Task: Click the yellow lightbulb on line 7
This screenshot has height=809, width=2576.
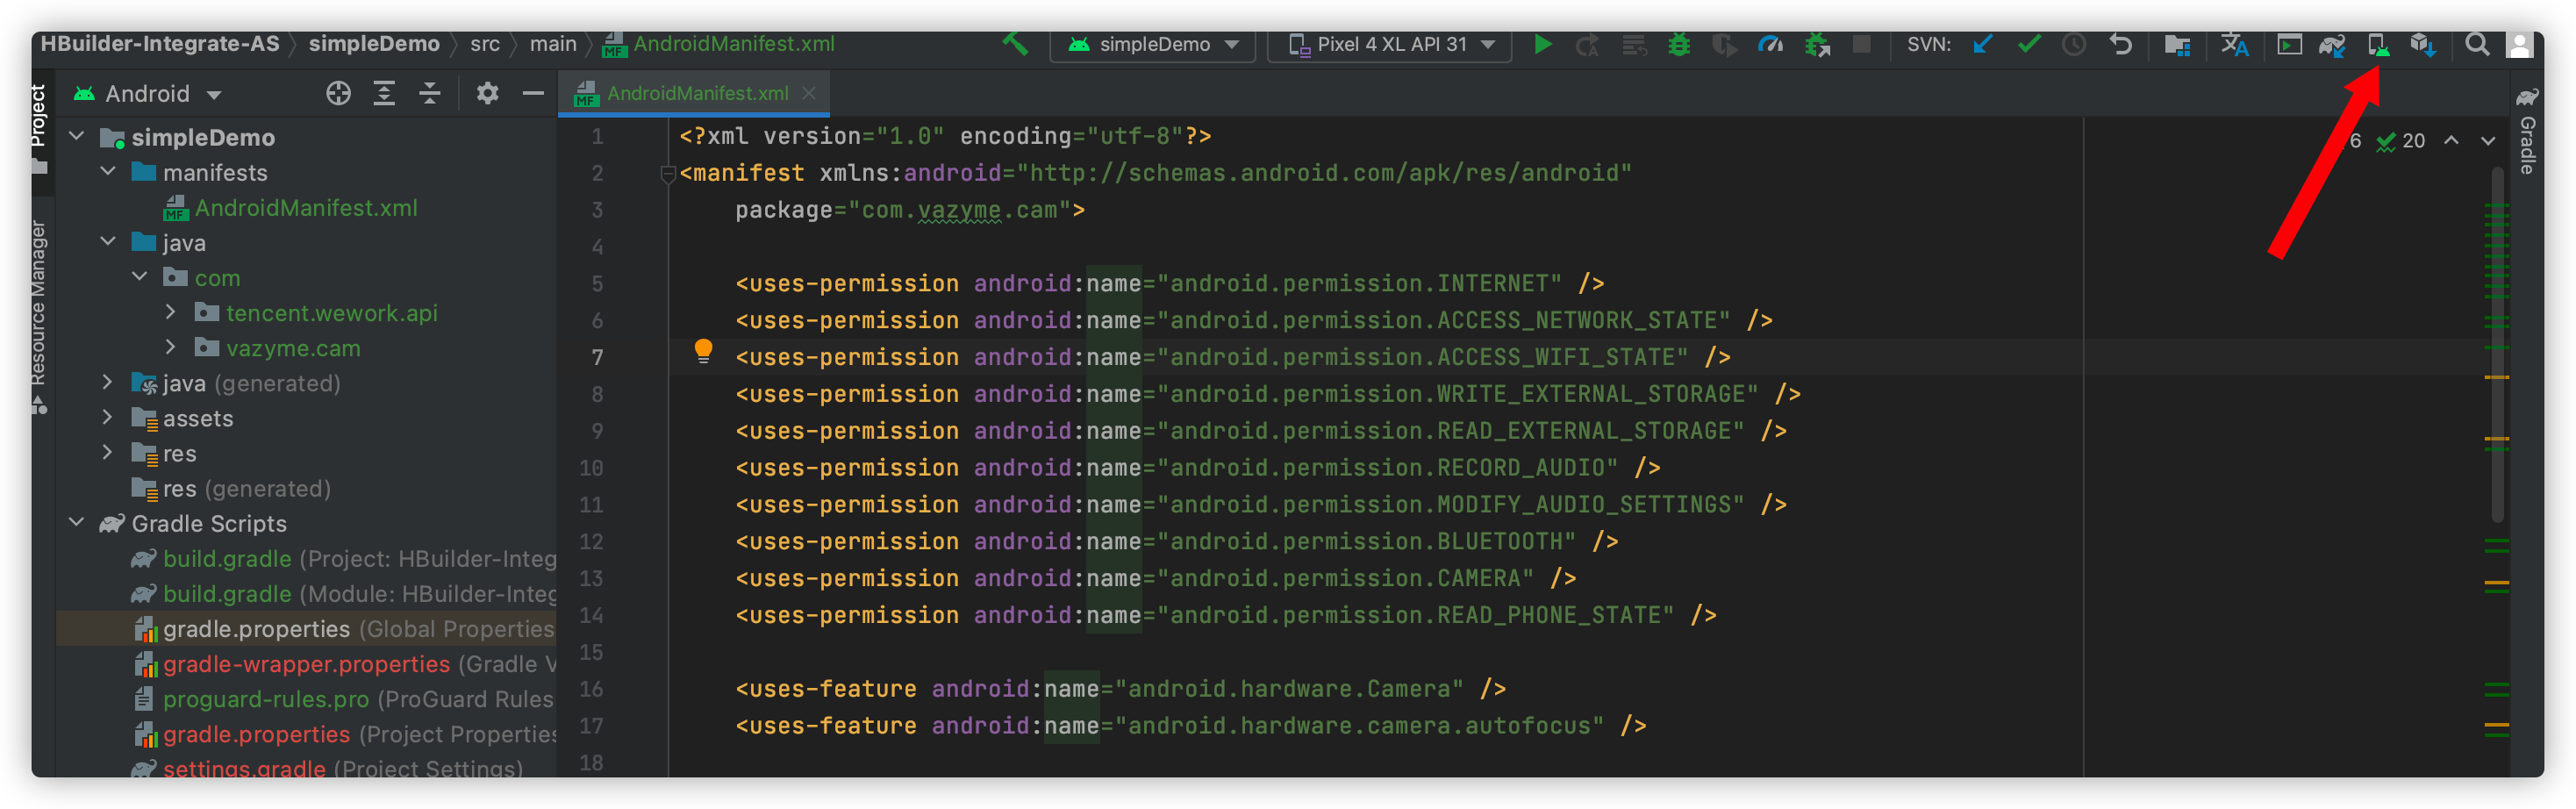Action: pyautogui.click(x=703, y=351)
